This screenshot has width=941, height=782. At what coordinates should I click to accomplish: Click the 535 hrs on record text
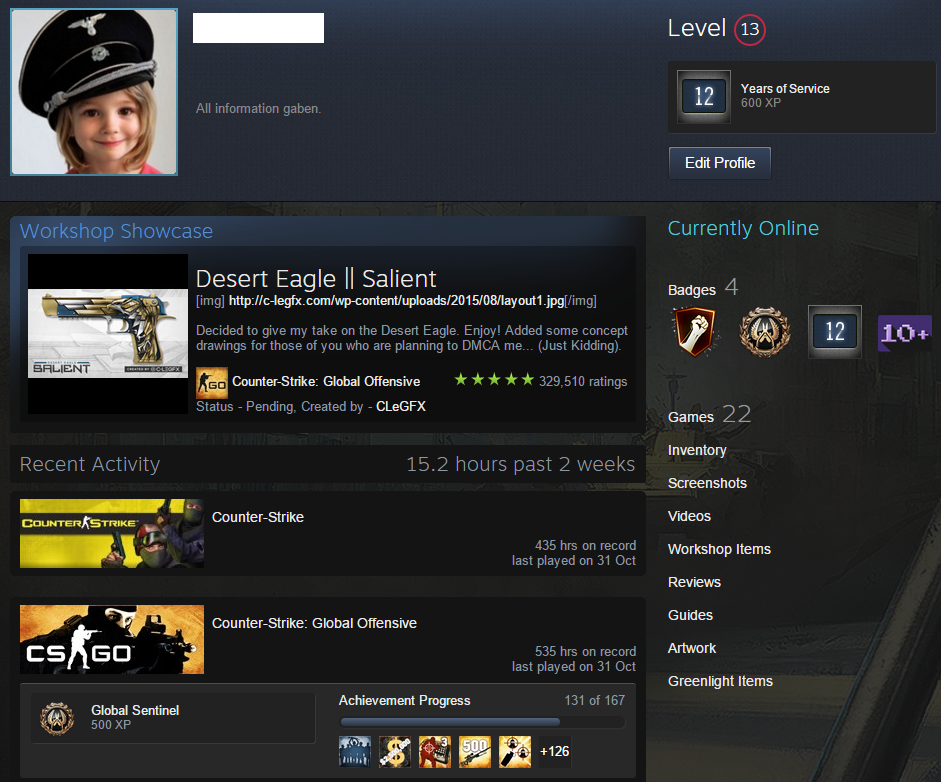585,651
